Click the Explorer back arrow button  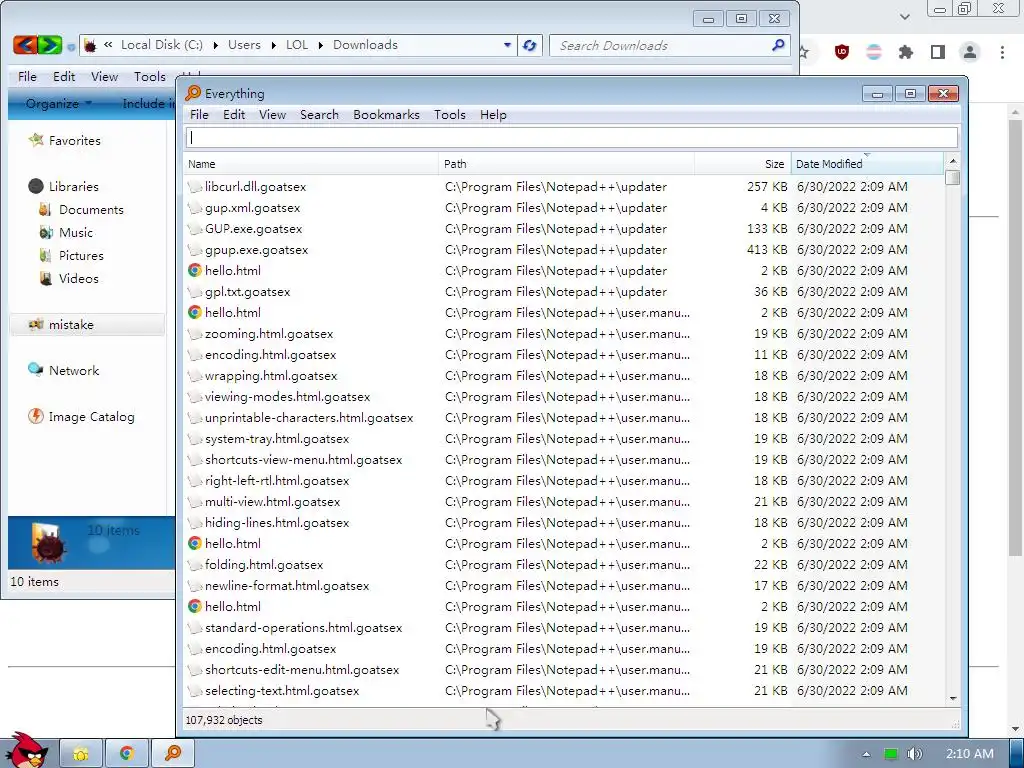(x=24, y=45)
